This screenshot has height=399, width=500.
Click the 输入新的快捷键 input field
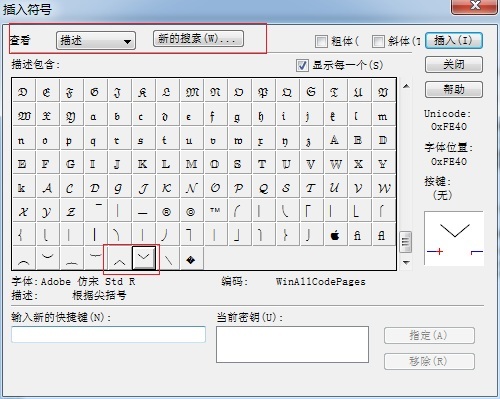[108, 334]
